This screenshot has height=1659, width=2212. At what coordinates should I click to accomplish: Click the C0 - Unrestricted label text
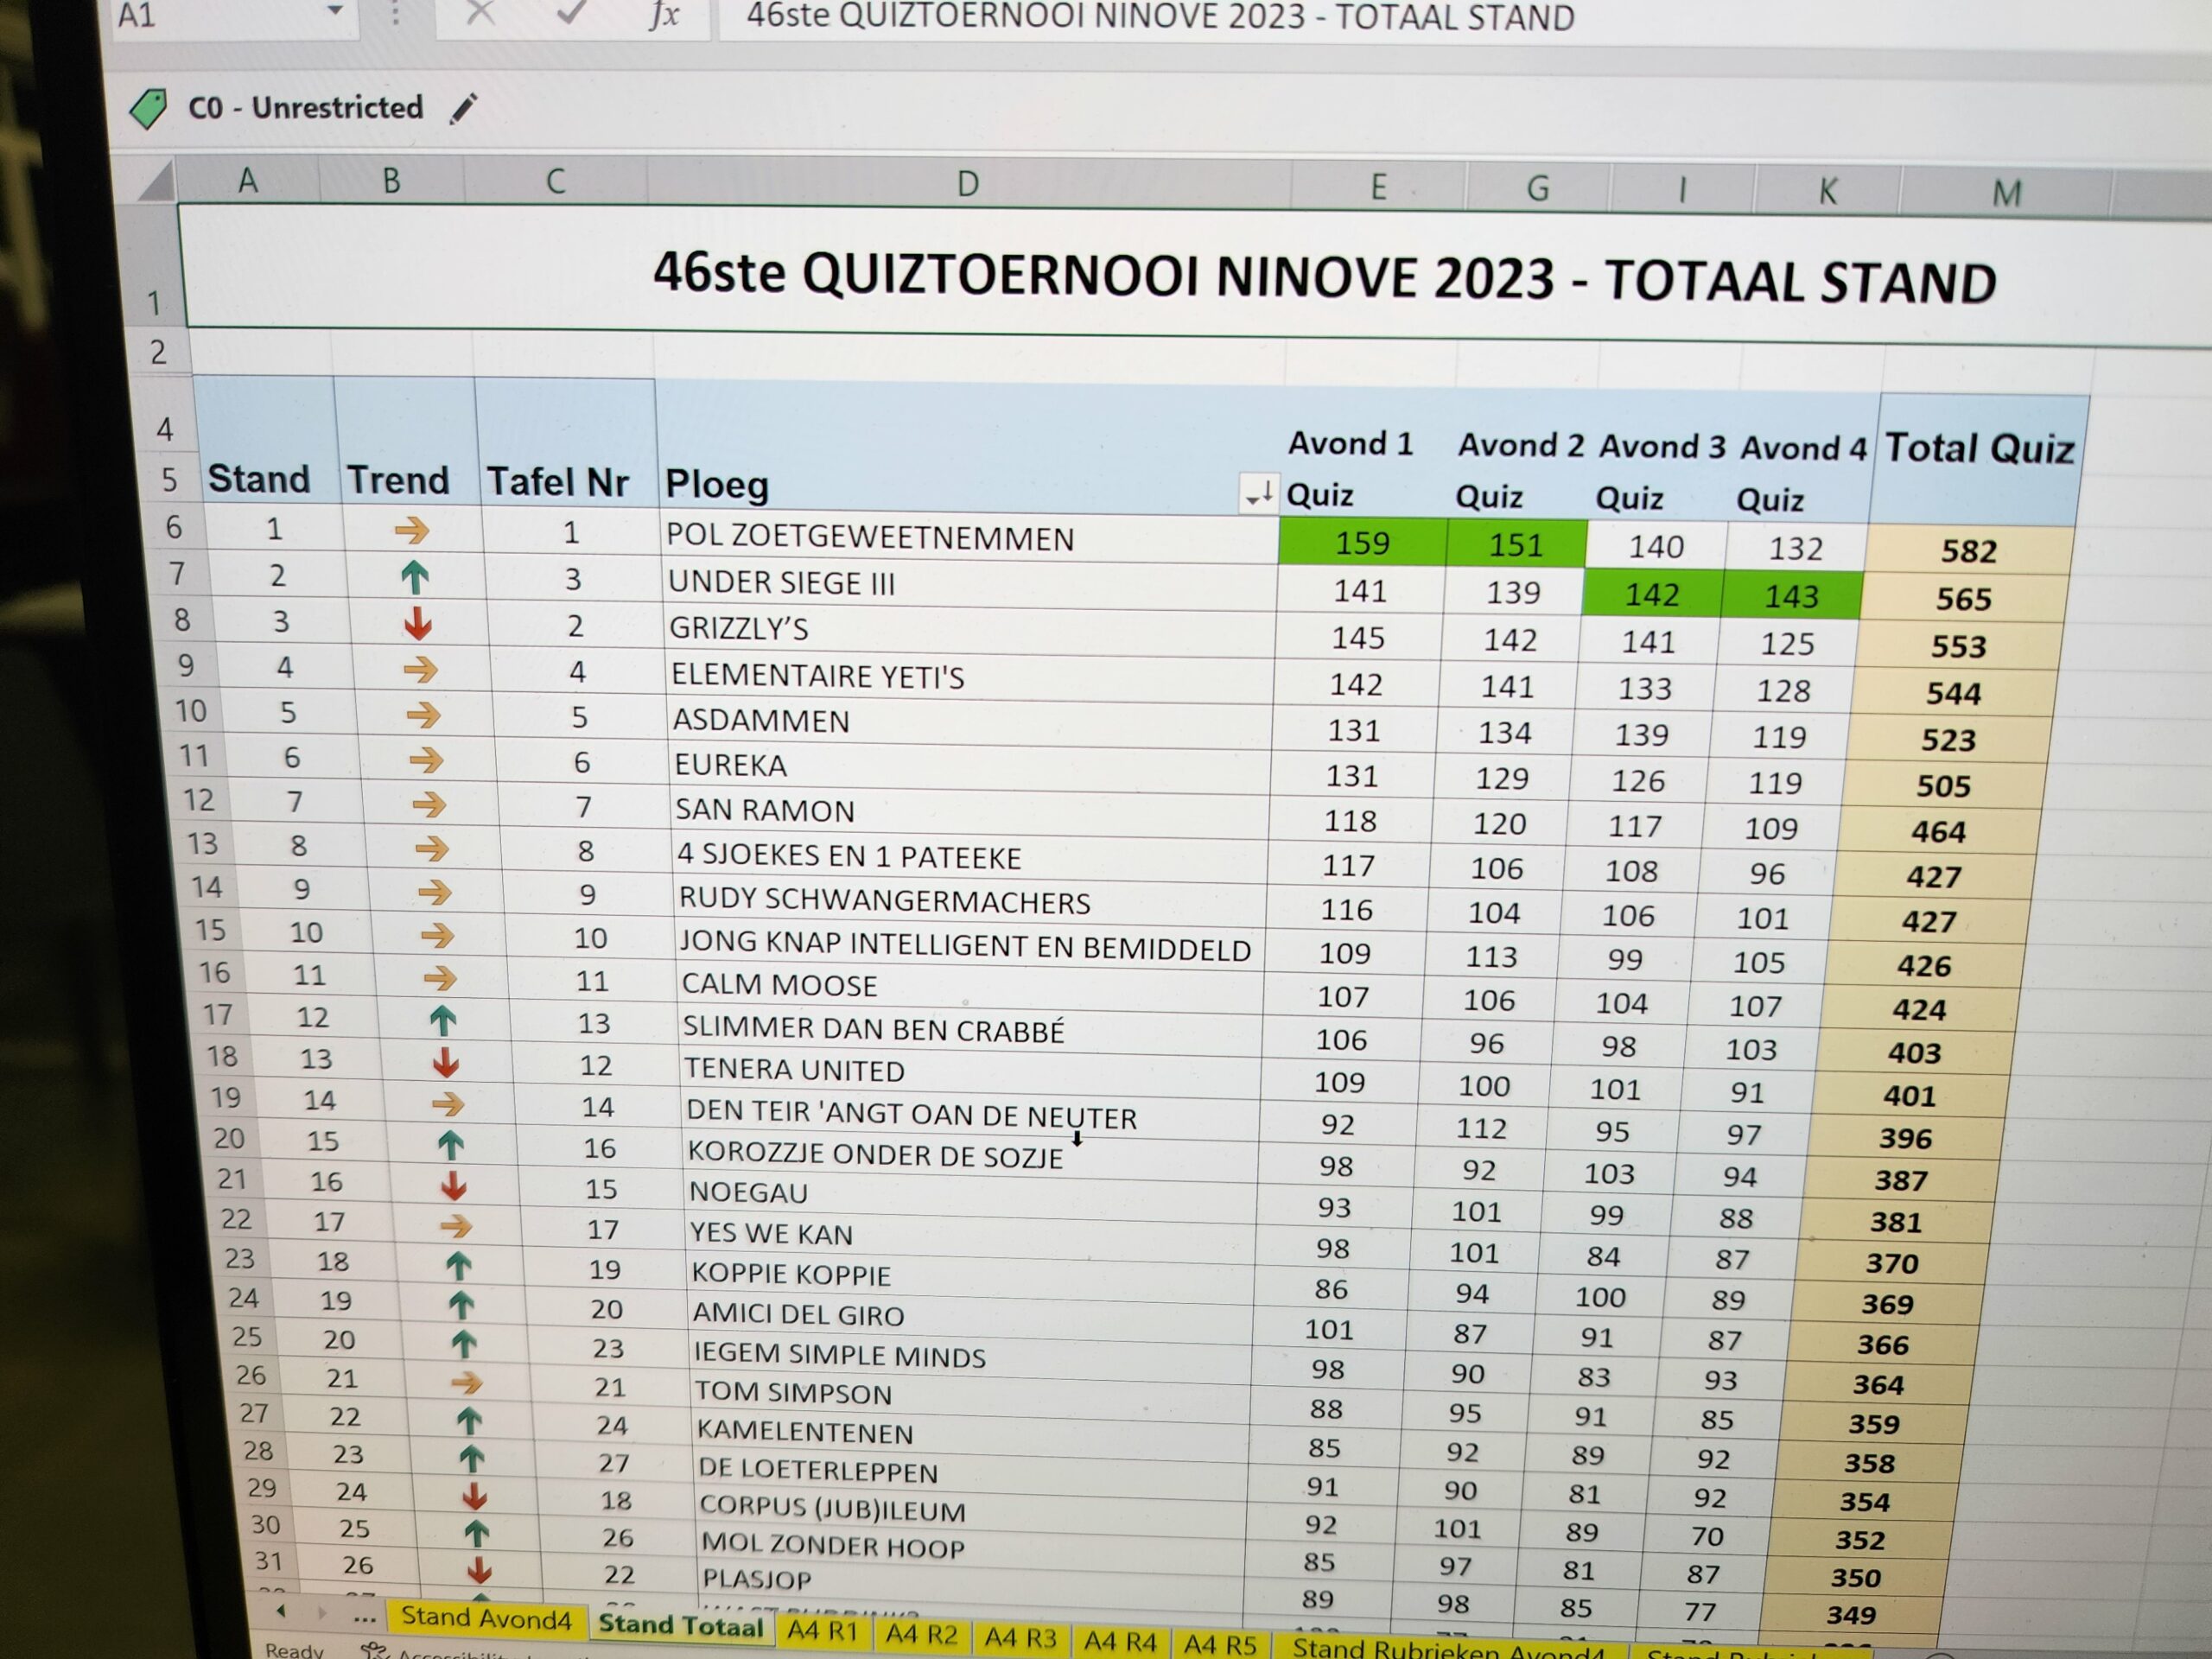306,107
